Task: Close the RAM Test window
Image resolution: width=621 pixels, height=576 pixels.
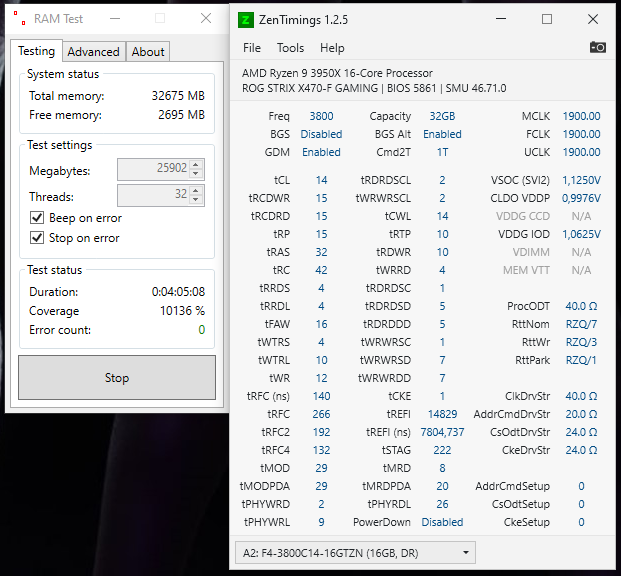Action: pos(206,18)
